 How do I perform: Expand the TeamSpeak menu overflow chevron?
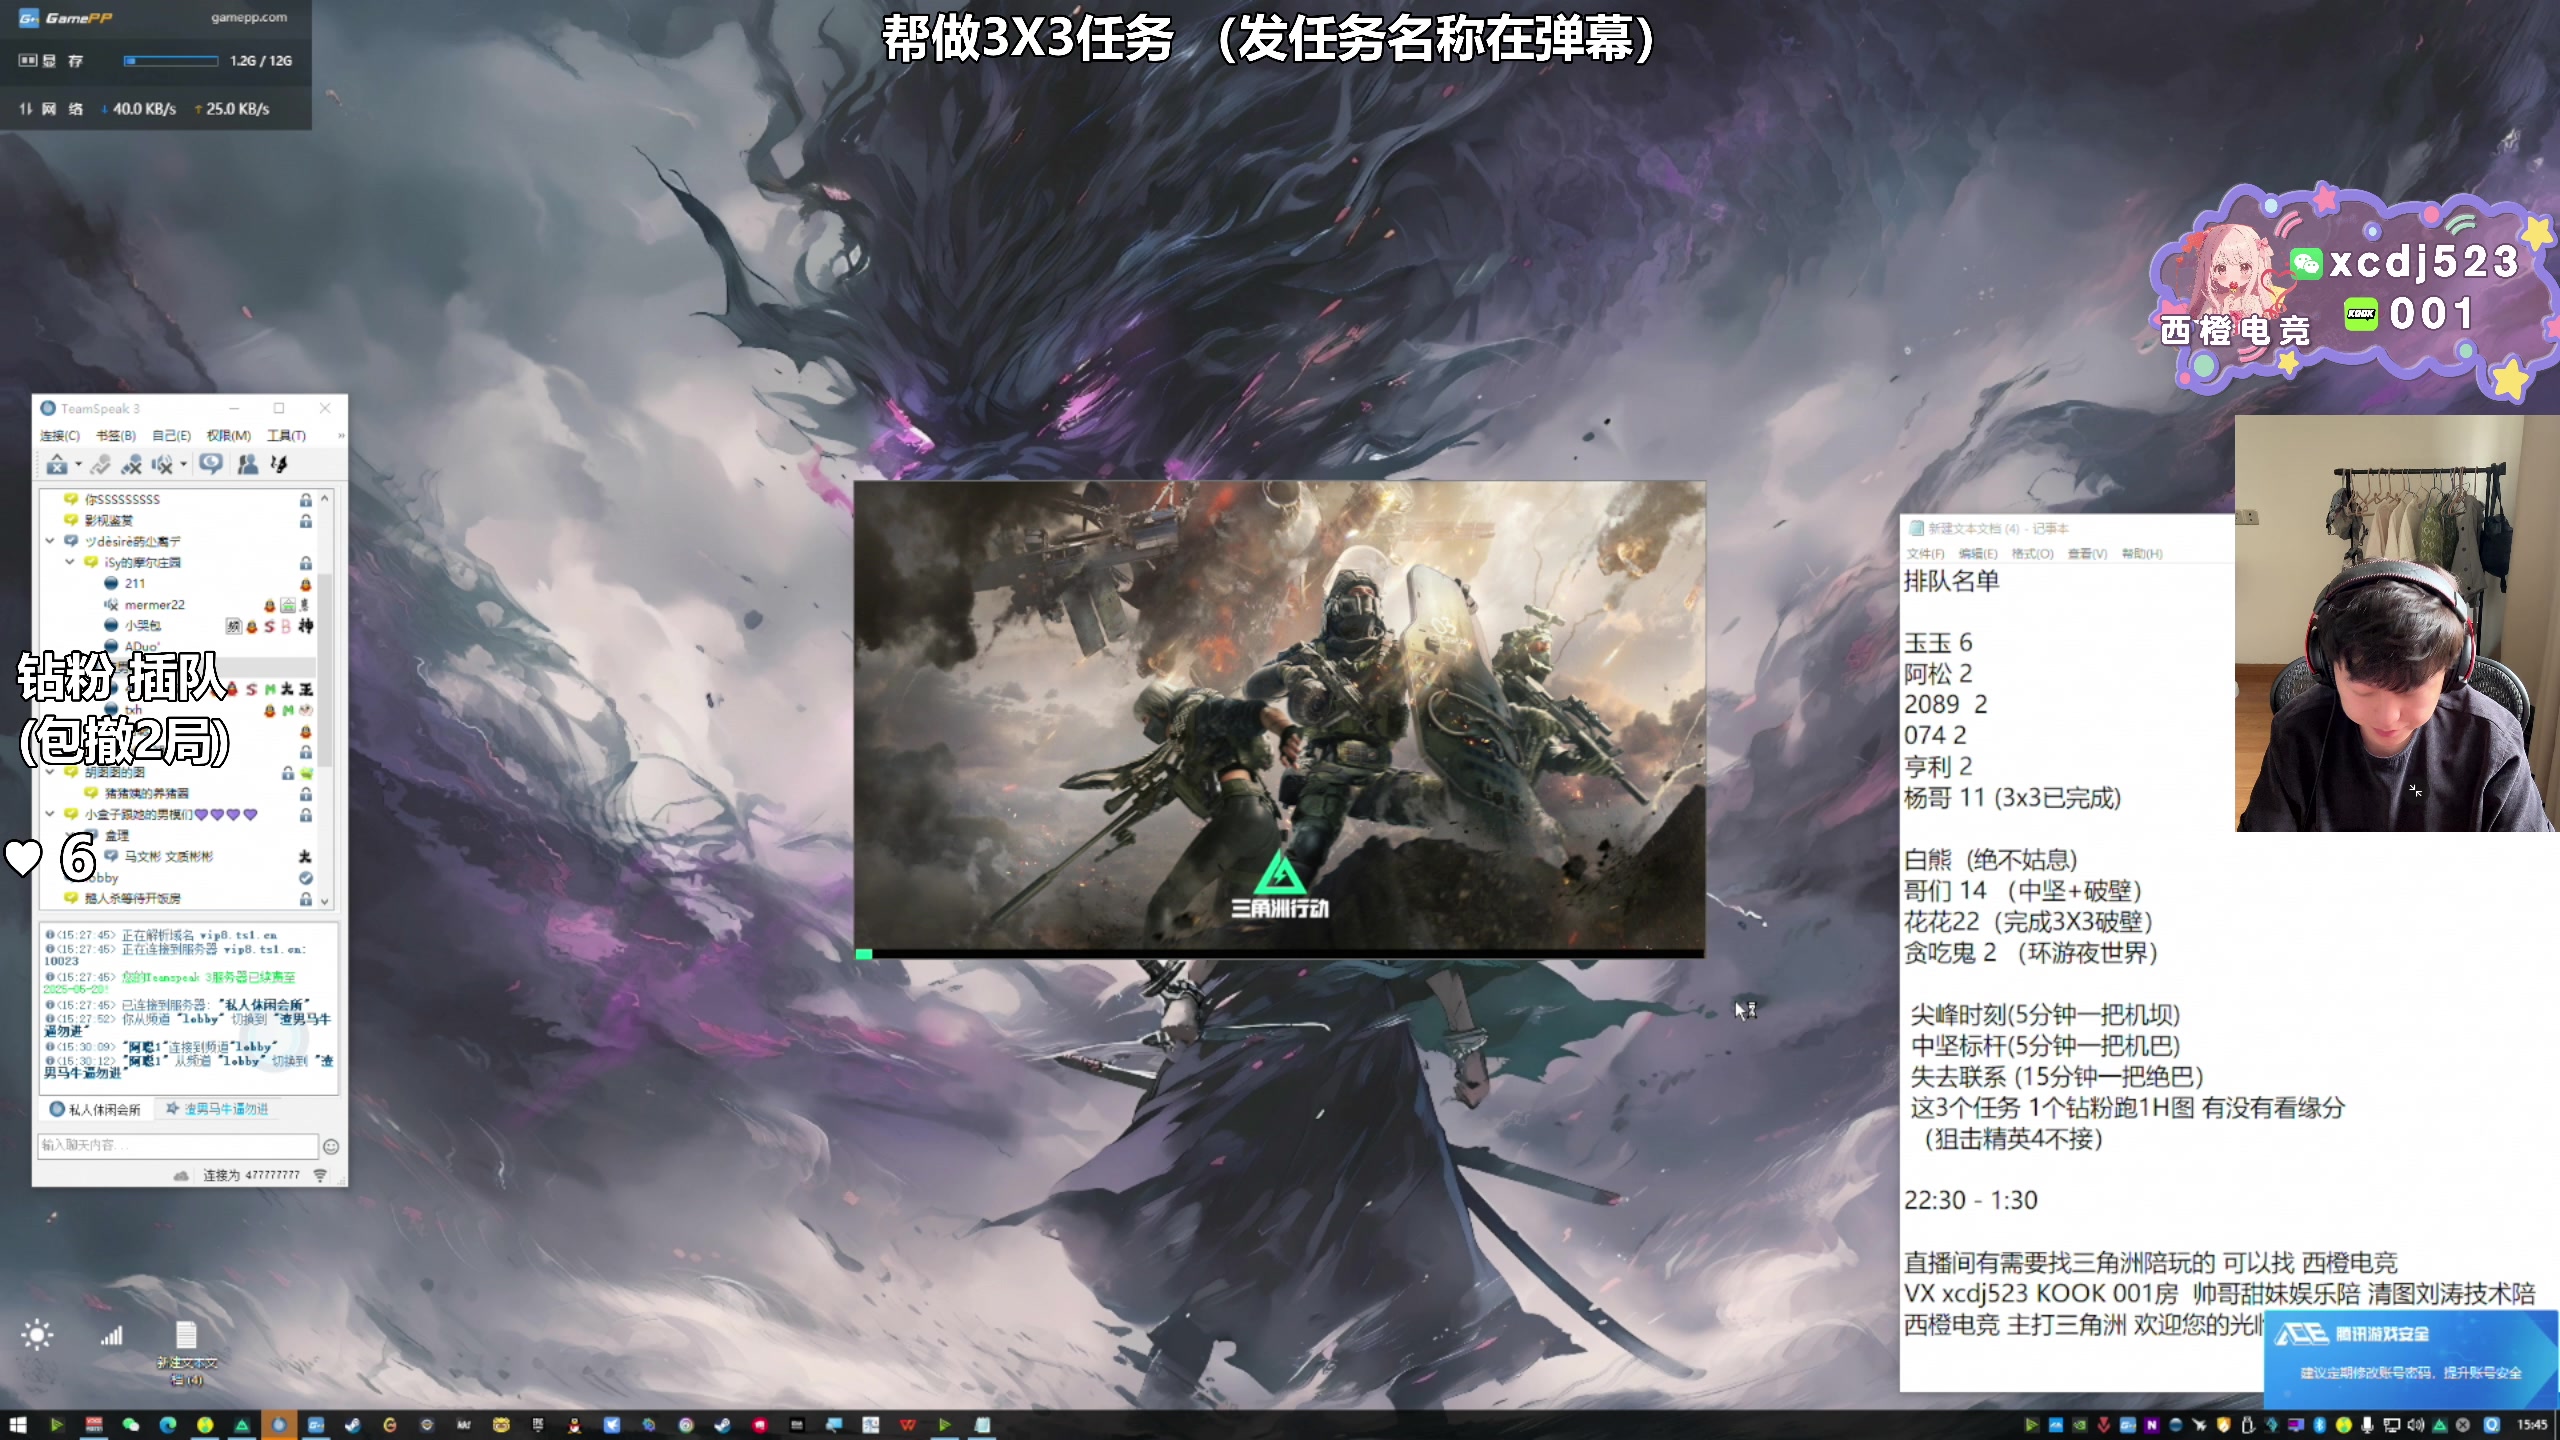[x=341, y=436]
